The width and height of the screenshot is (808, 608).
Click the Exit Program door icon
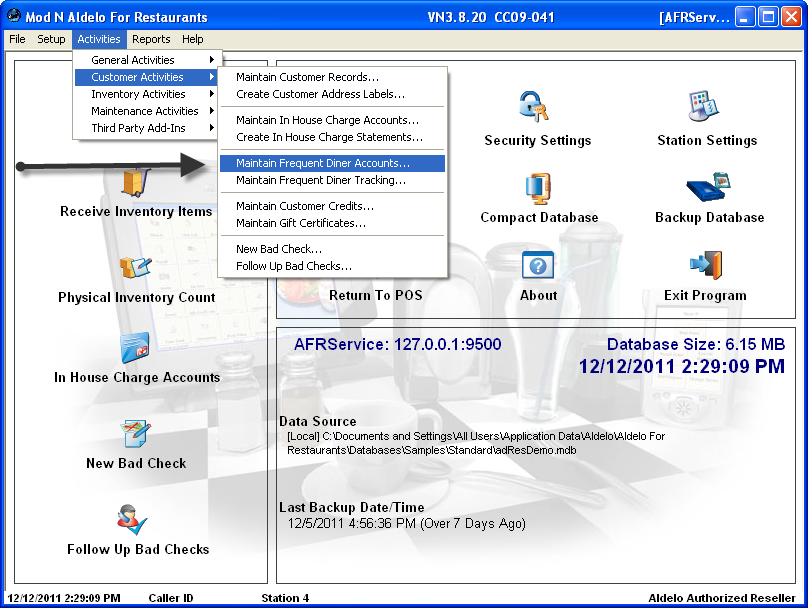(x=706, y=265)
